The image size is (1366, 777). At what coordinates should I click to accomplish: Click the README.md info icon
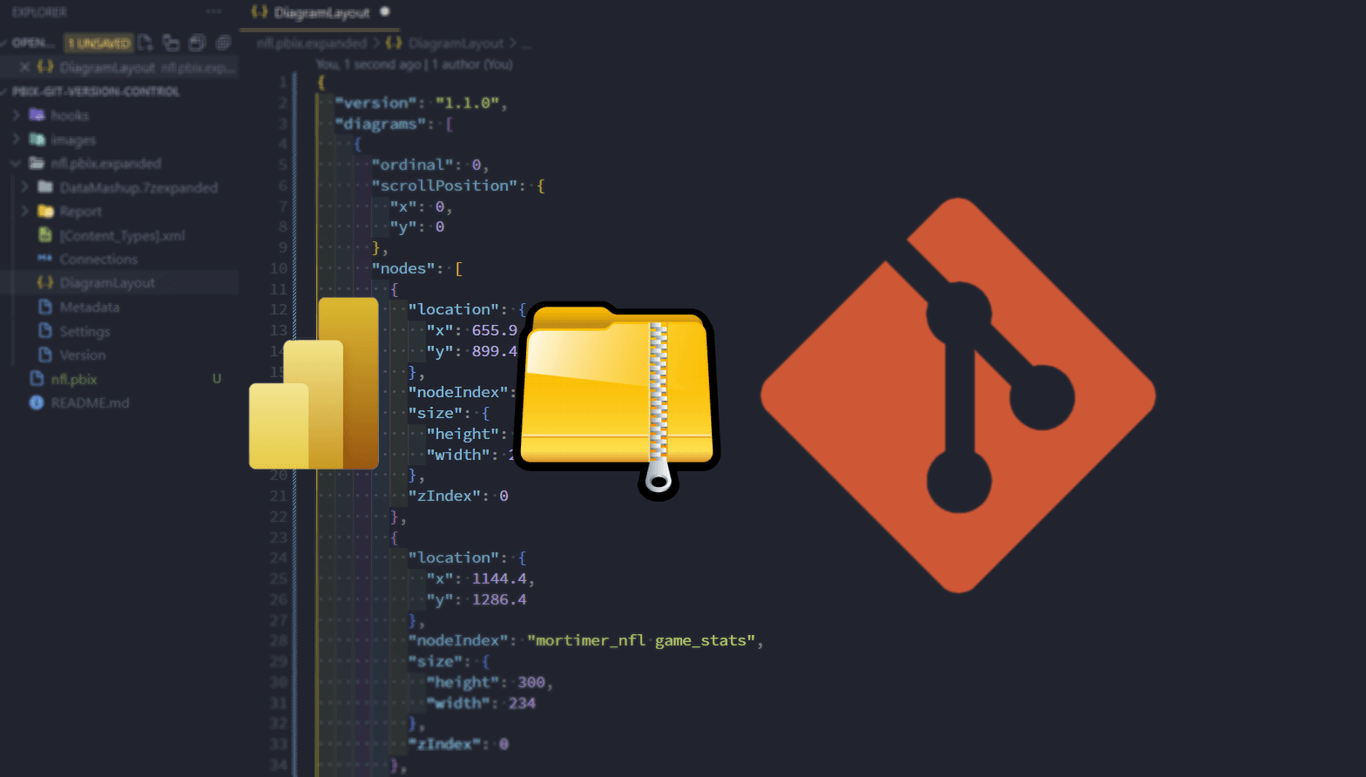[x=37, y=403]
